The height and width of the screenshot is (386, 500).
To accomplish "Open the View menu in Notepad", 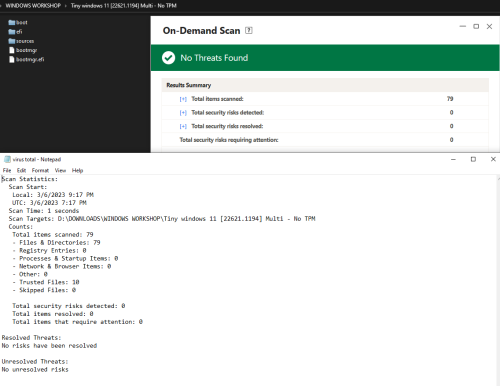I will (60, 170).
